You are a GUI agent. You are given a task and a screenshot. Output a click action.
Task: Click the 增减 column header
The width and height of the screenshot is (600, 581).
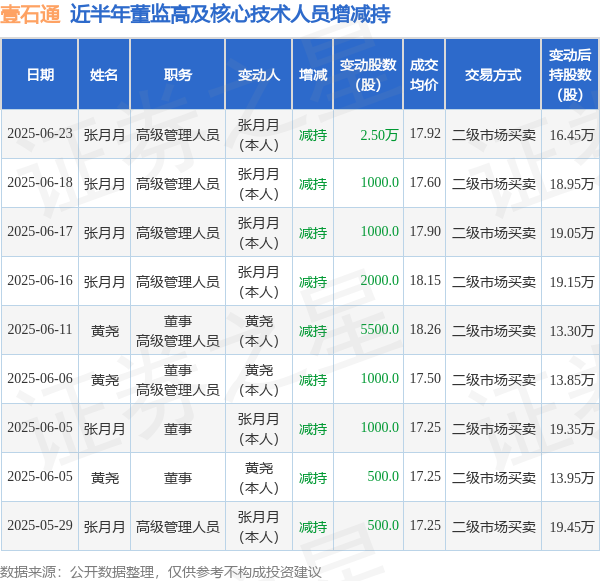click(313, 75)
